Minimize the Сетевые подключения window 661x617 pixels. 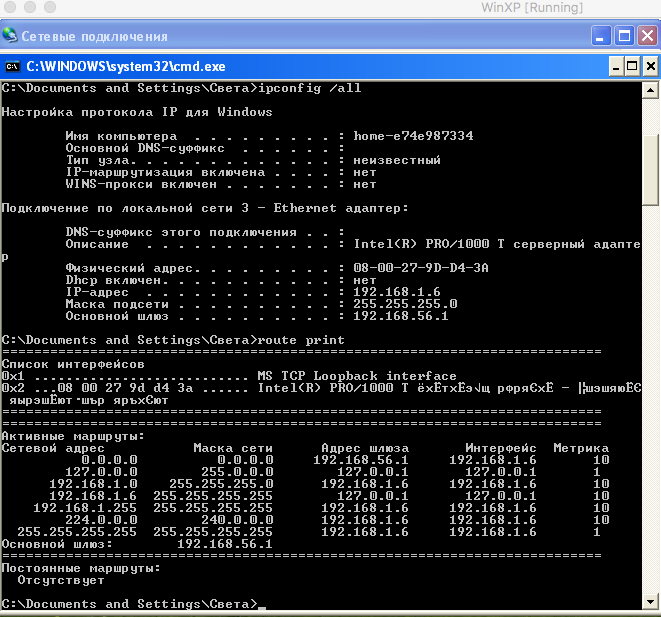tap(600, 36)
